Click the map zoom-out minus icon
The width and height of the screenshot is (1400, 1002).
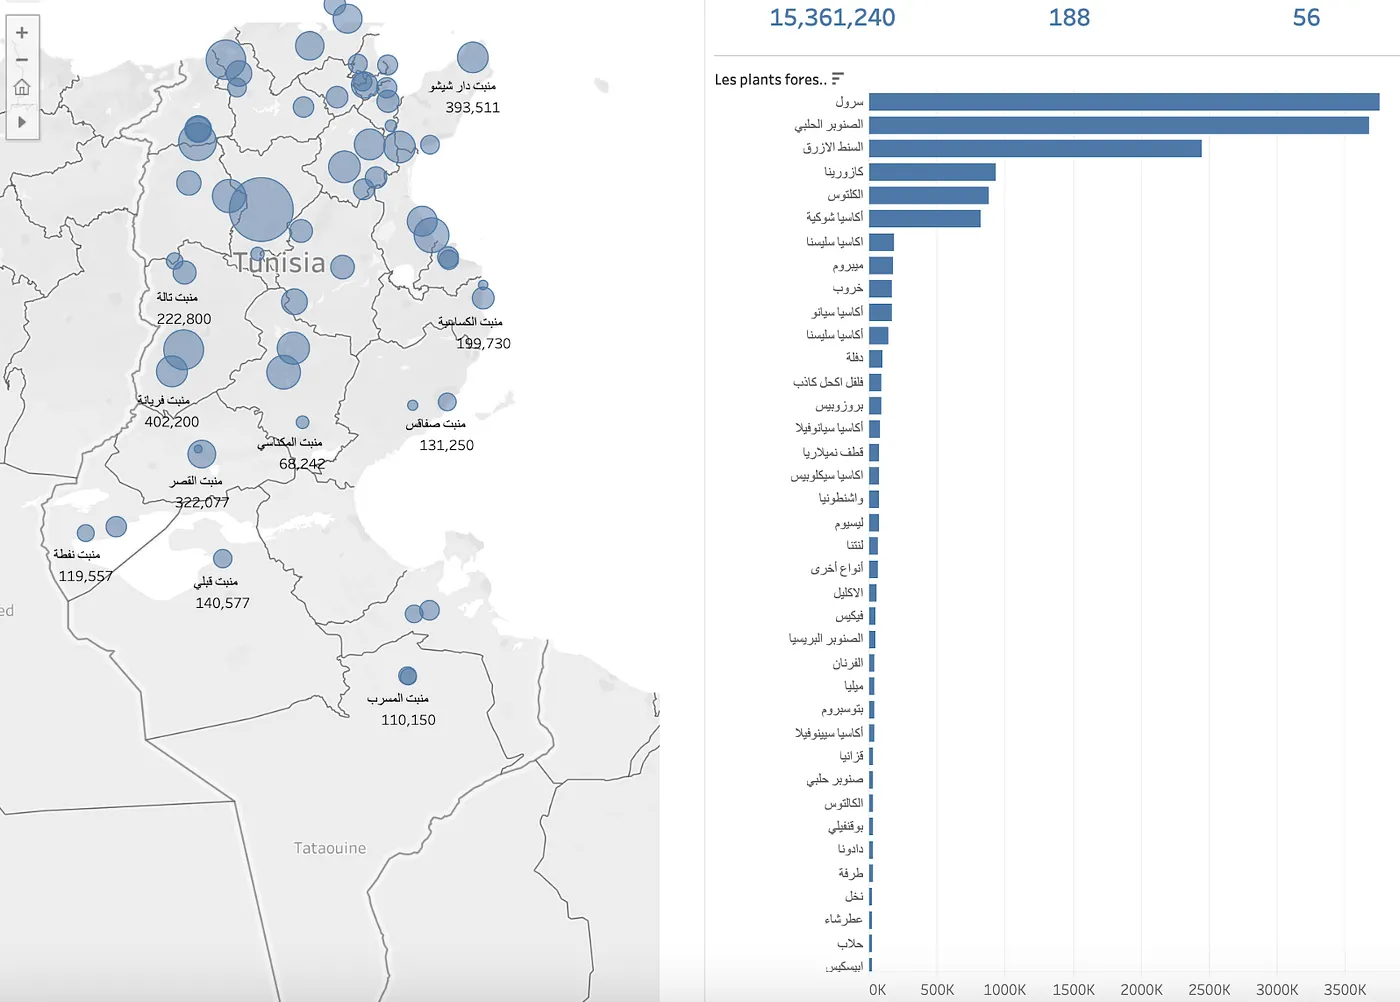(21, 59)
